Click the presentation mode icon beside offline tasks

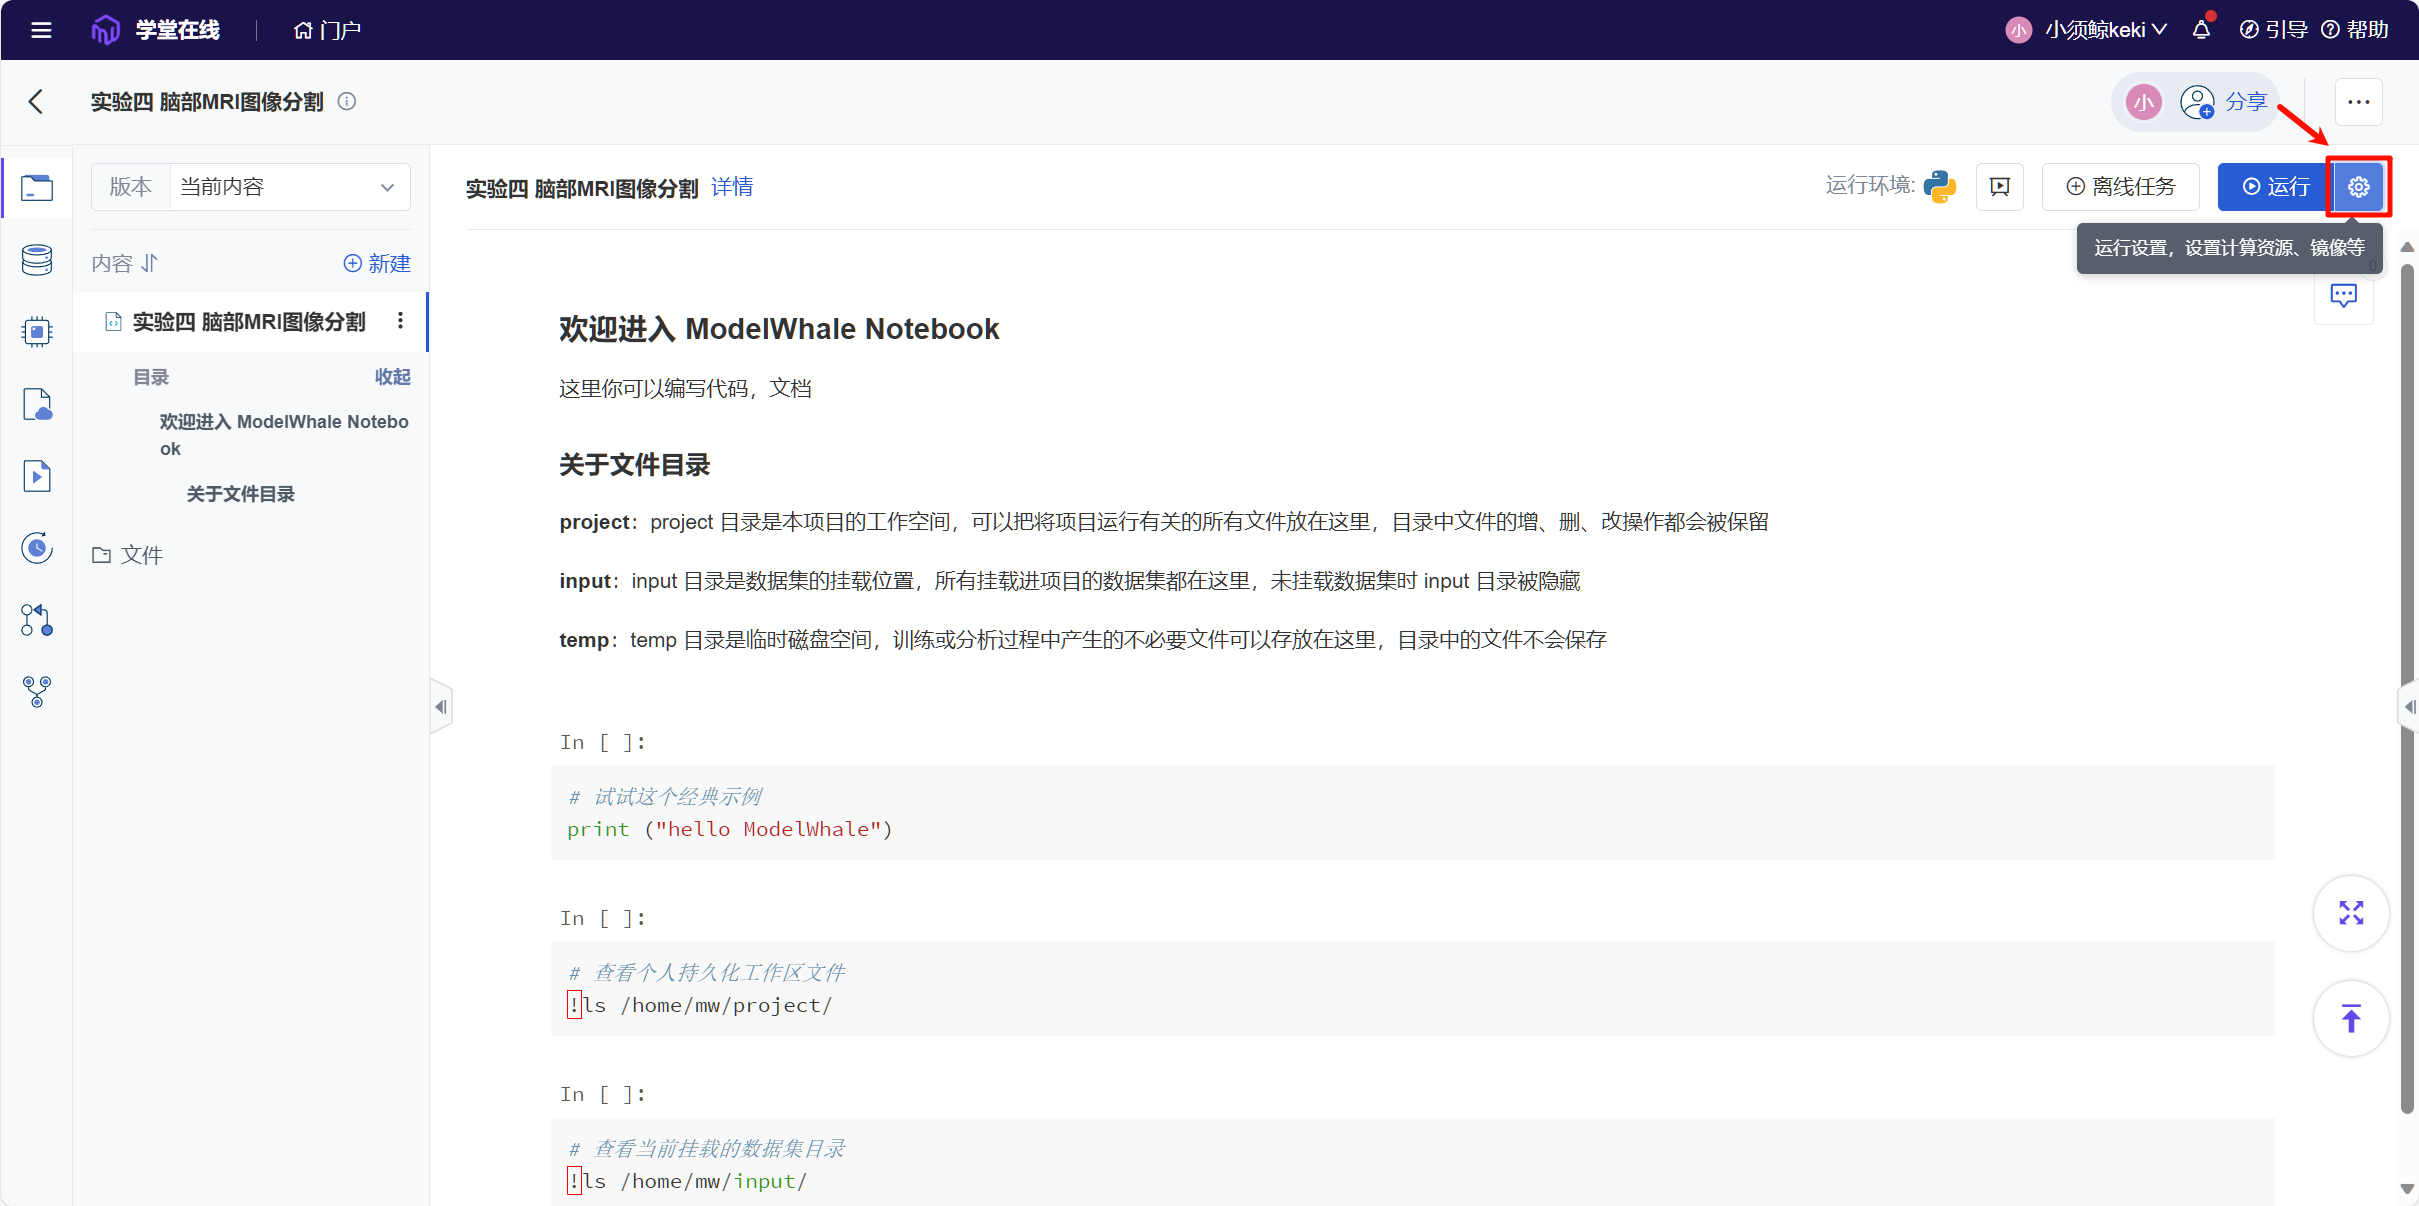(x=1999, y=187)
